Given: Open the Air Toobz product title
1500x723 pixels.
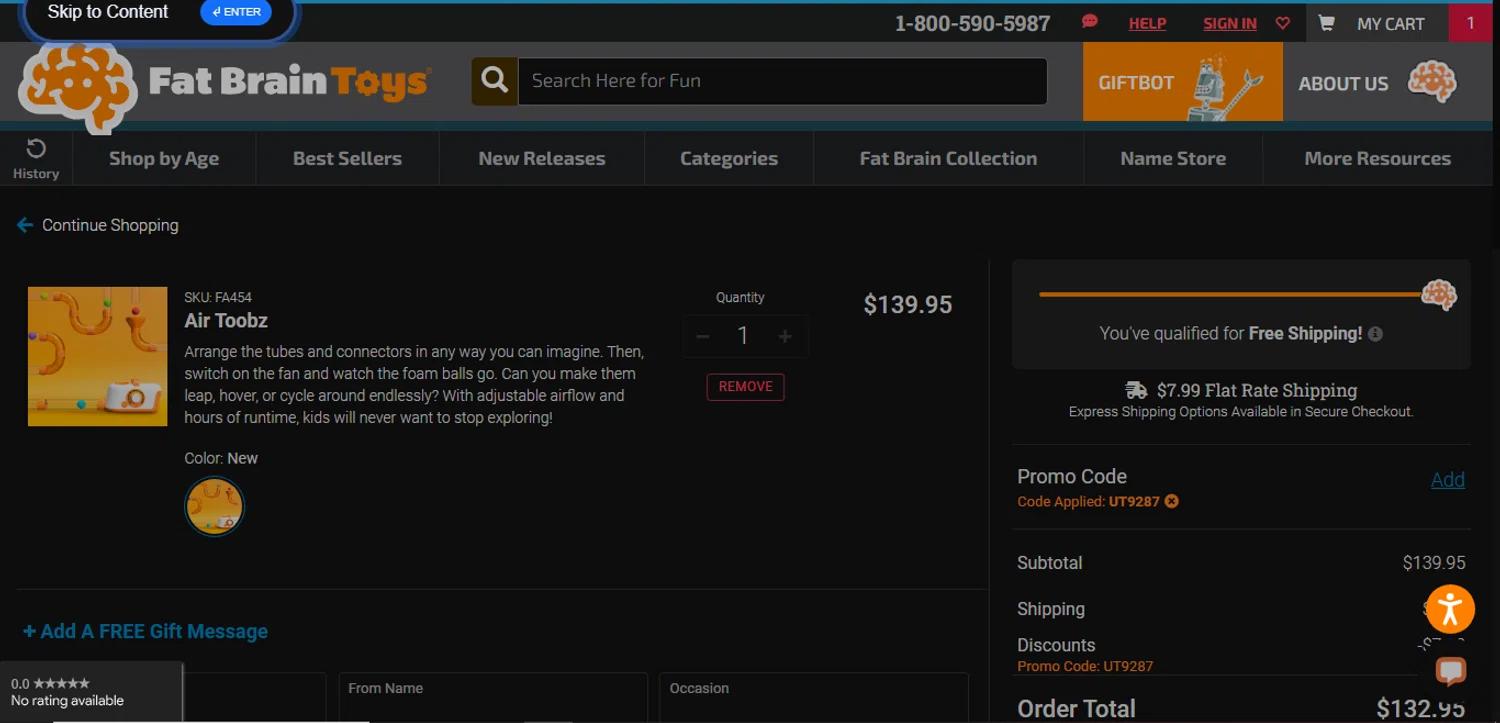Looking at the screenshot, I should [x=226, y=321].
